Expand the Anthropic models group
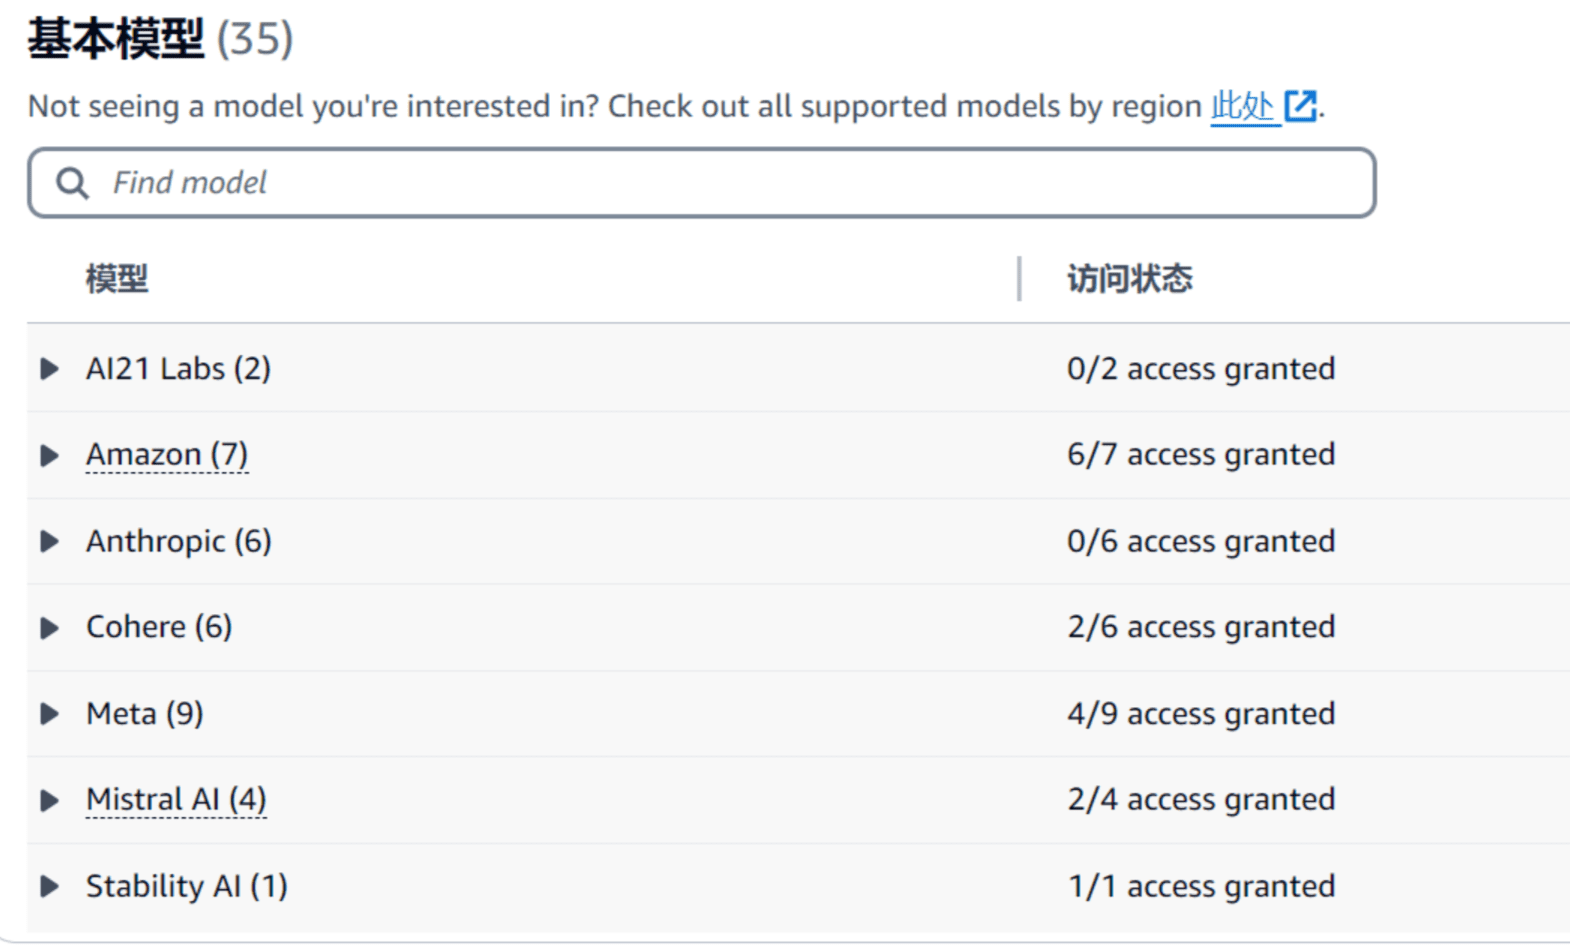This screenshot has height=952, width=1570. point(49,542)
